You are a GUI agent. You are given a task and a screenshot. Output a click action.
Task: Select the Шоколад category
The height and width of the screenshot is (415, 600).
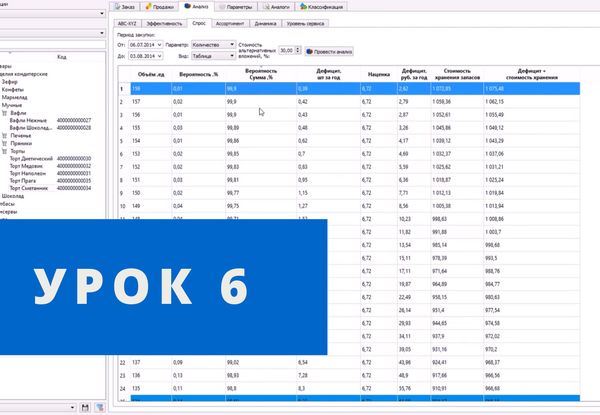click(x=13, y=196)
